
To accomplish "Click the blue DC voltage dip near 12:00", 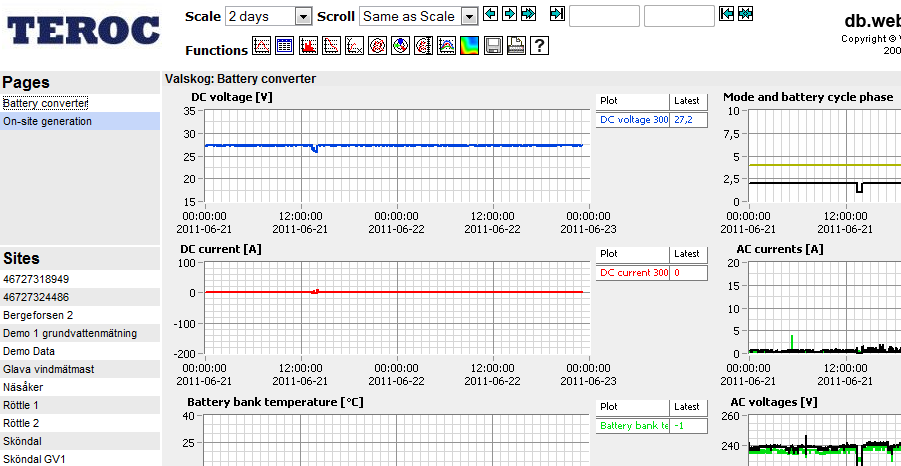I will (314, 149).
